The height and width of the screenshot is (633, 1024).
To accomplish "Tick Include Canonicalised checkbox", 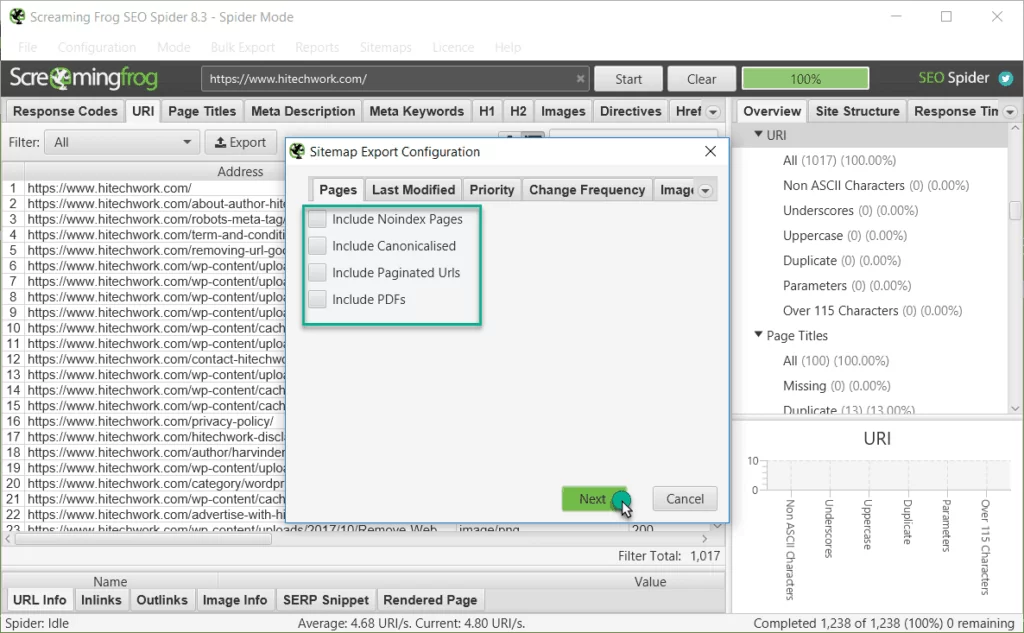I will point(317,246).
